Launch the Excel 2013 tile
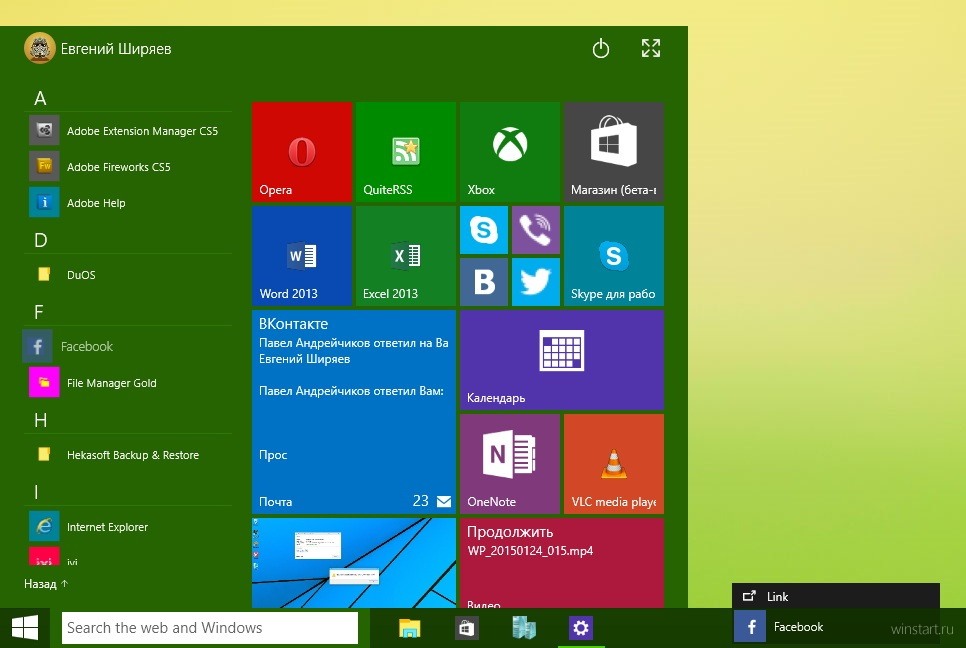The width and height of the screenshot is (966, 648). [x=406, y=256]
